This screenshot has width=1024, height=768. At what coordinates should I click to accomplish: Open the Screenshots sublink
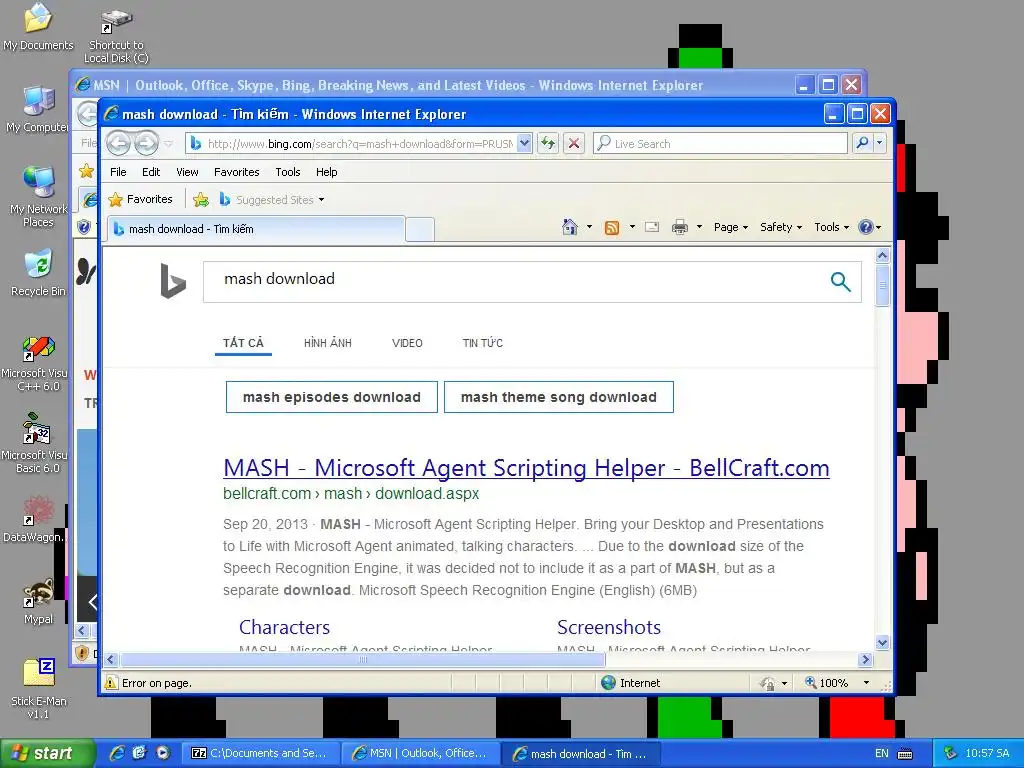[x=609, y=627]
